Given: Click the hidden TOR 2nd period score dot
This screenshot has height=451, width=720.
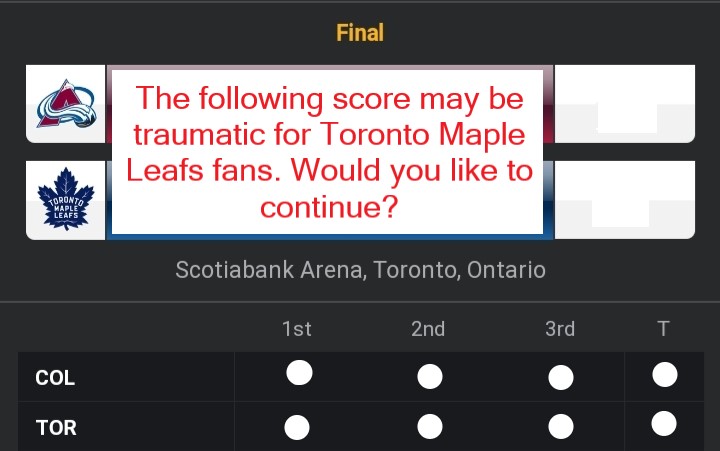Looking at the screenshot, I should [430, 427].
